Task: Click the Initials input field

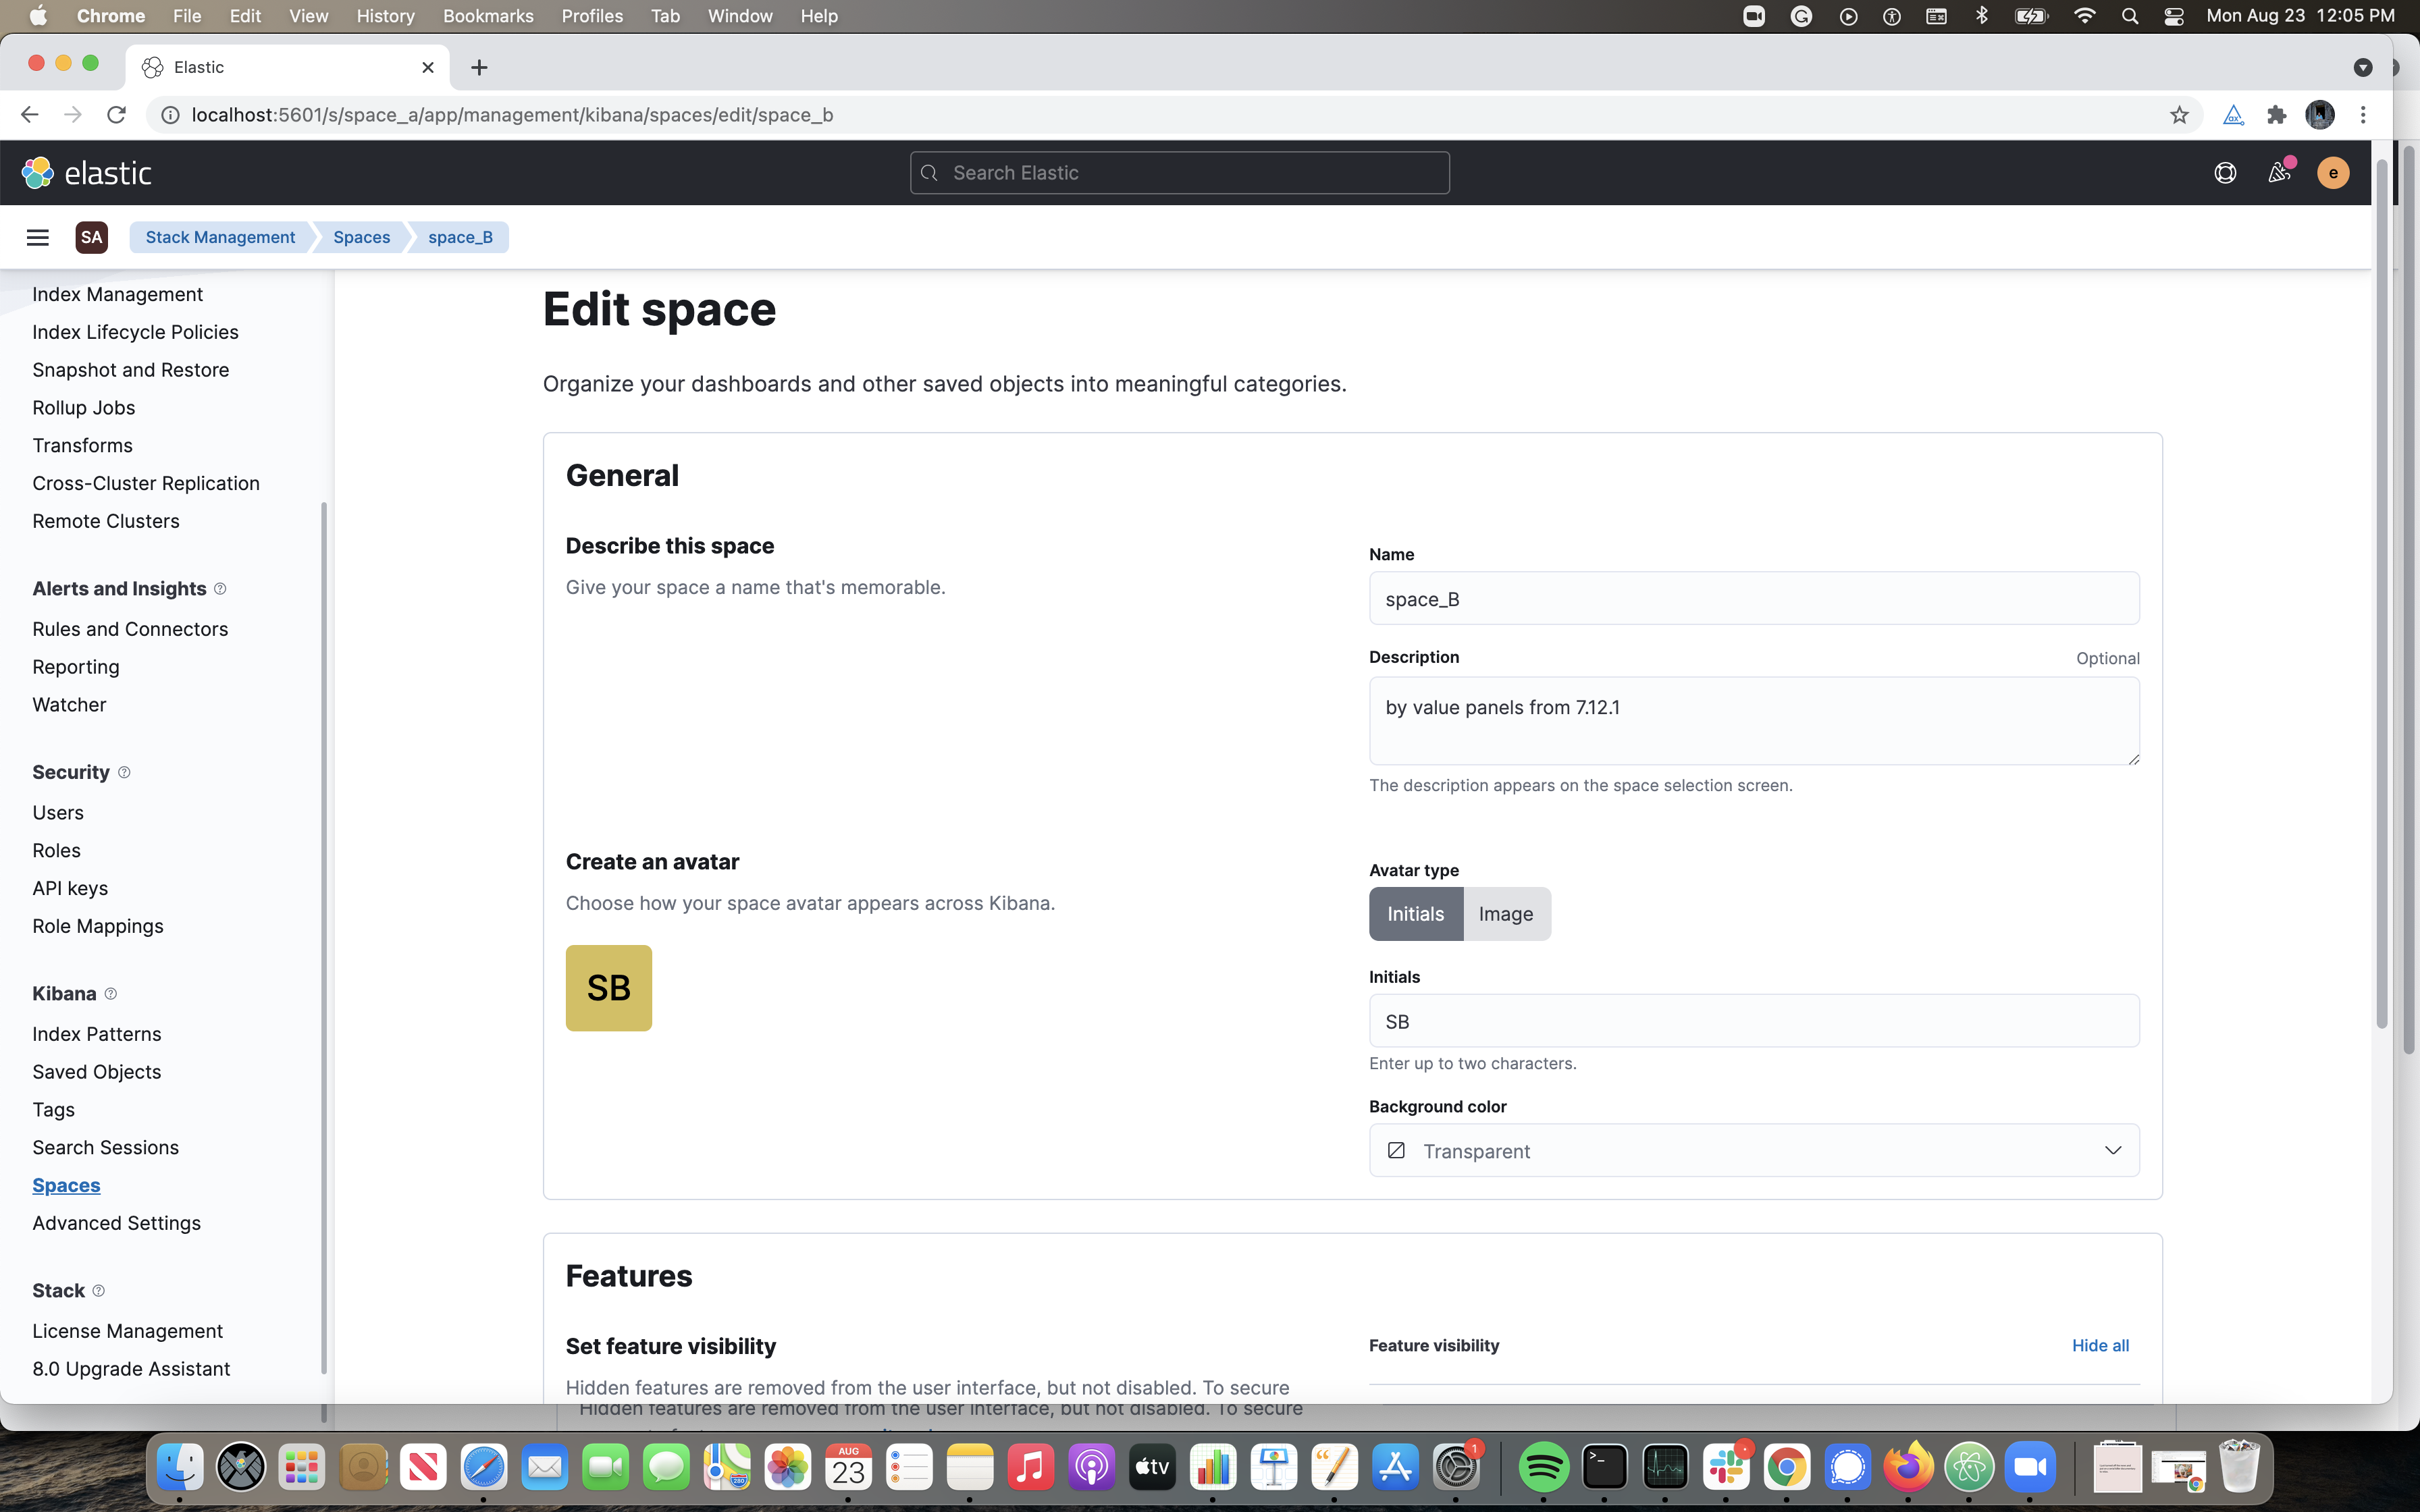Action: 1754,1020
